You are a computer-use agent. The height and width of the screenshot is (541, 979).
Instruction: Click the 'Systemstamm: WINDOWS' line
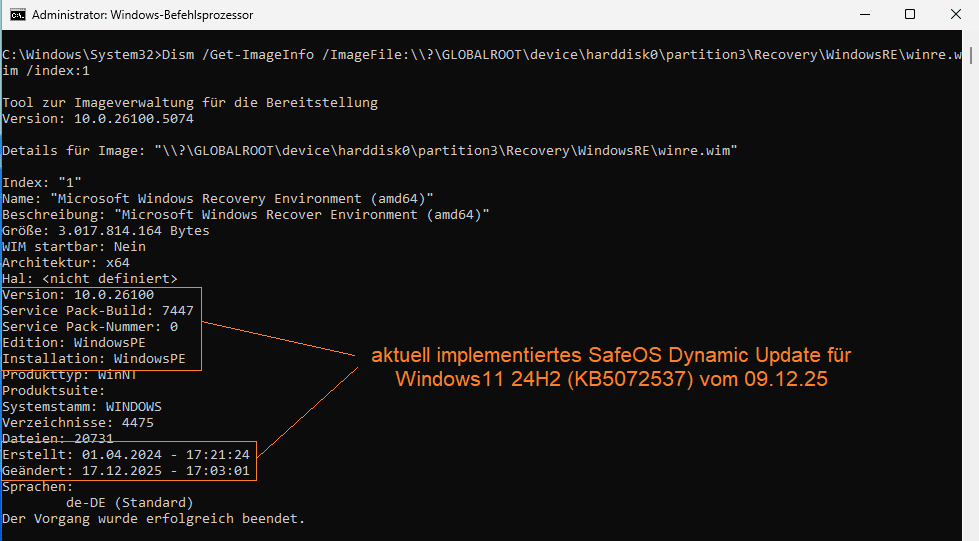(82, 407)
